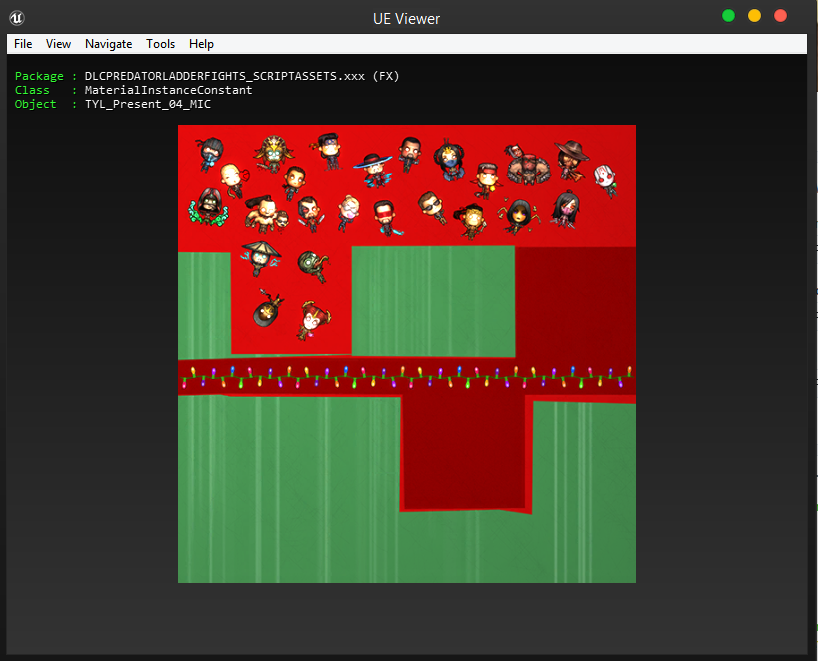
Task: Open the File menu
Action: click(x=23, y=44)
